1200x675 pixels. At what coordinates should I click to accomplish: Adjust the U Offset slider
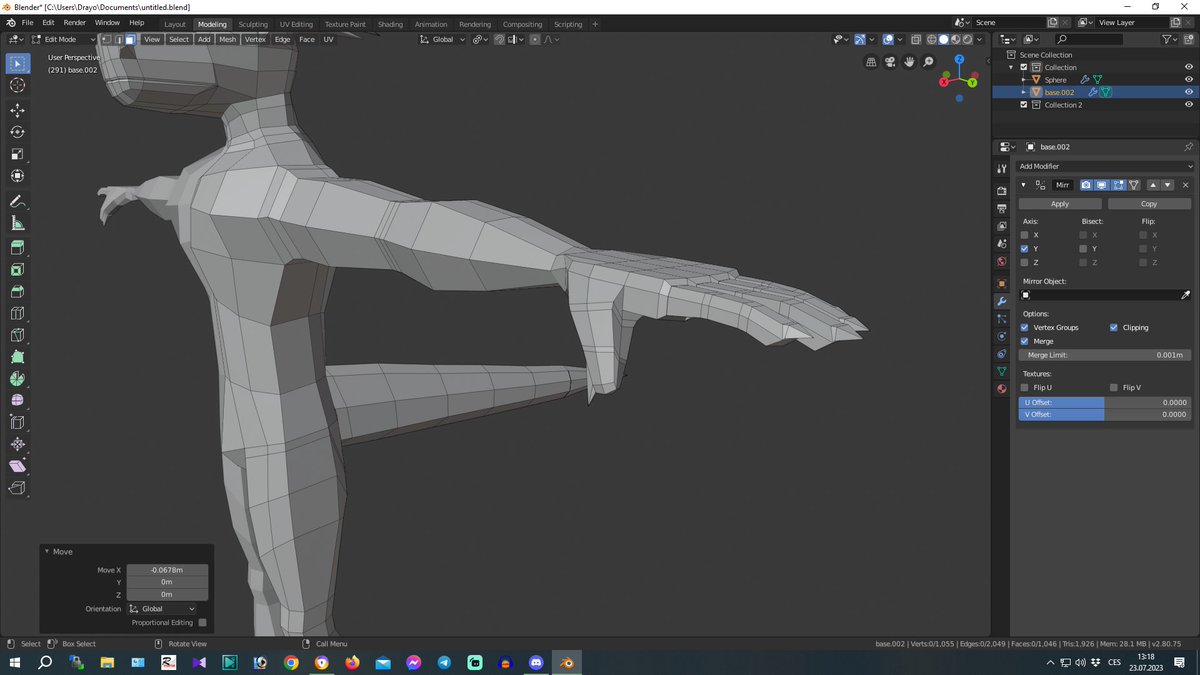(1105, 402)
